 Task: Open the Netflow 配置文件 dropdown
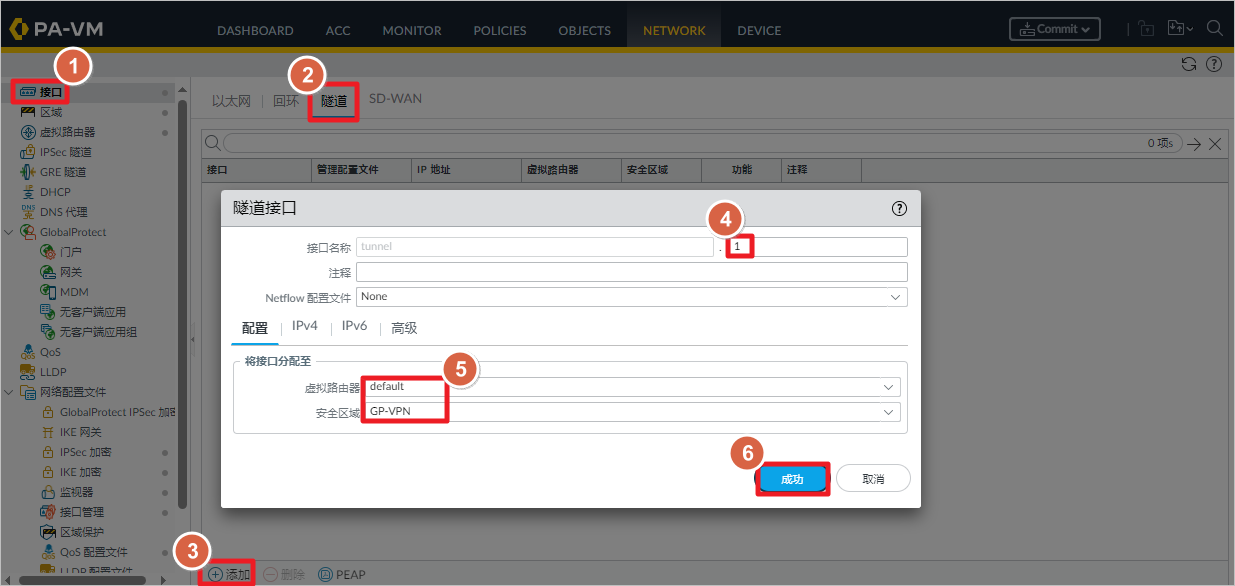point(632,297)
